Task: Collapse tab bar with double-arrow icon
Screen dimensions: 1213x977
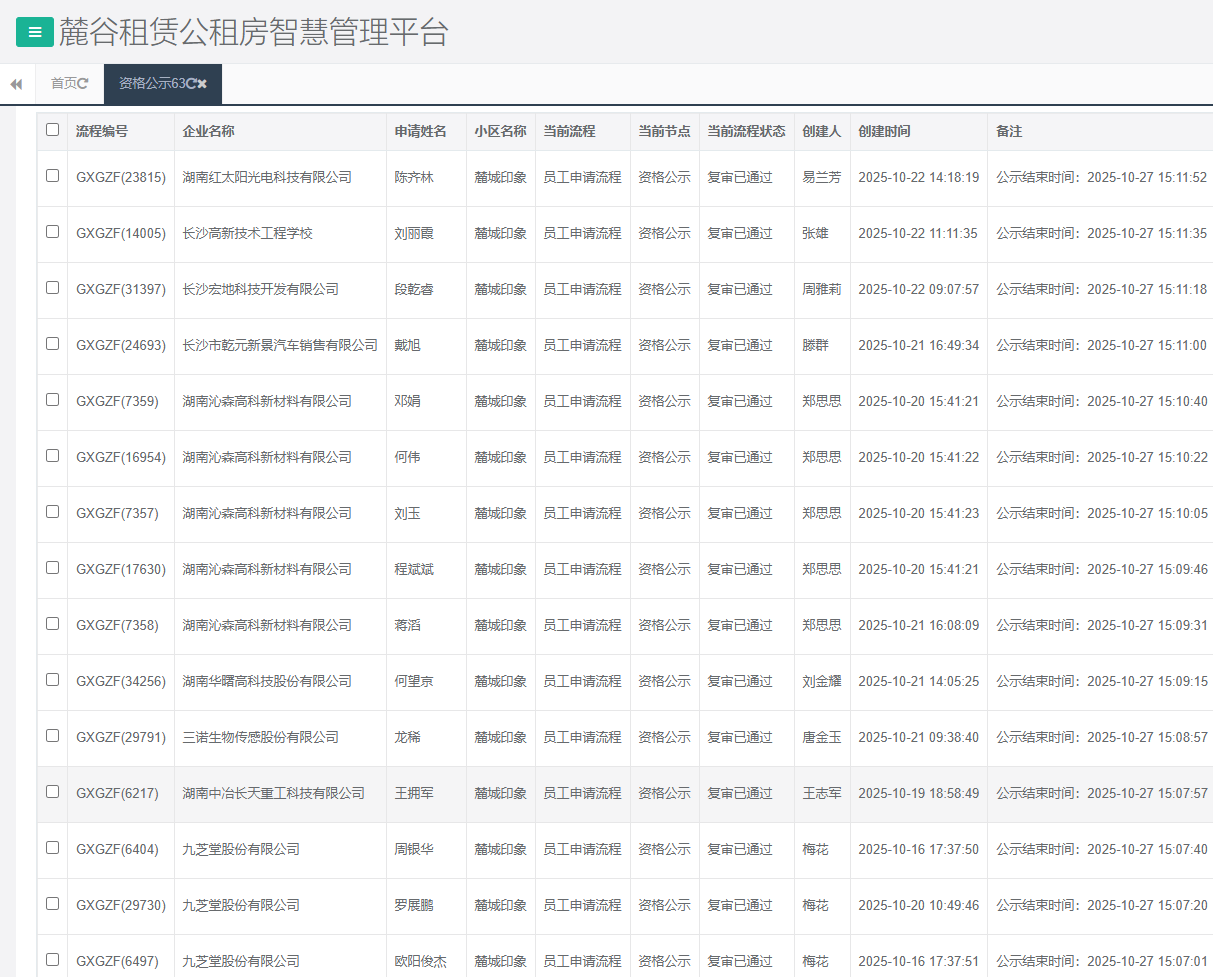Action: coord(16,84)
